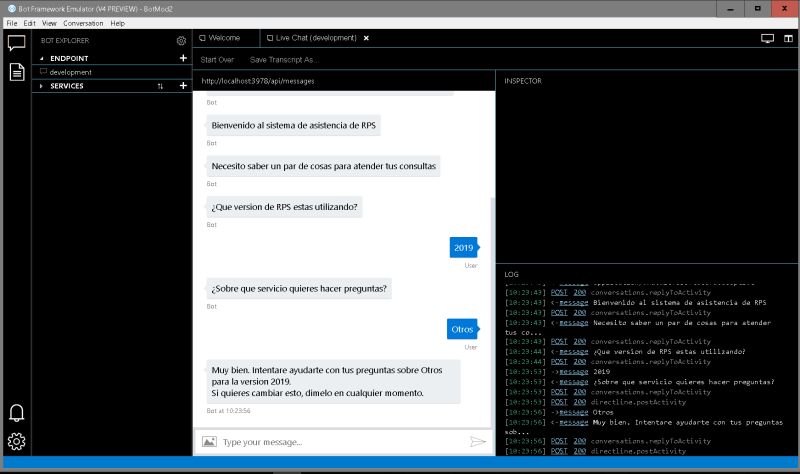Open log message link for Otros
This screenshot has height=474, width=800.
point(573,412)
